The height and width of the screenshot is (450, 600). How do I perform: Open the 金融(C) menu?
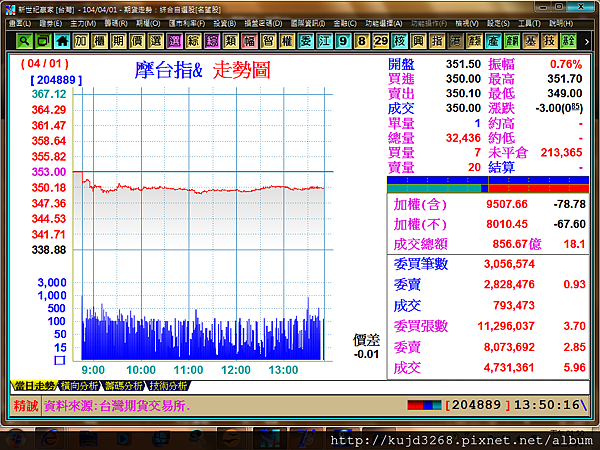(345, 23)
